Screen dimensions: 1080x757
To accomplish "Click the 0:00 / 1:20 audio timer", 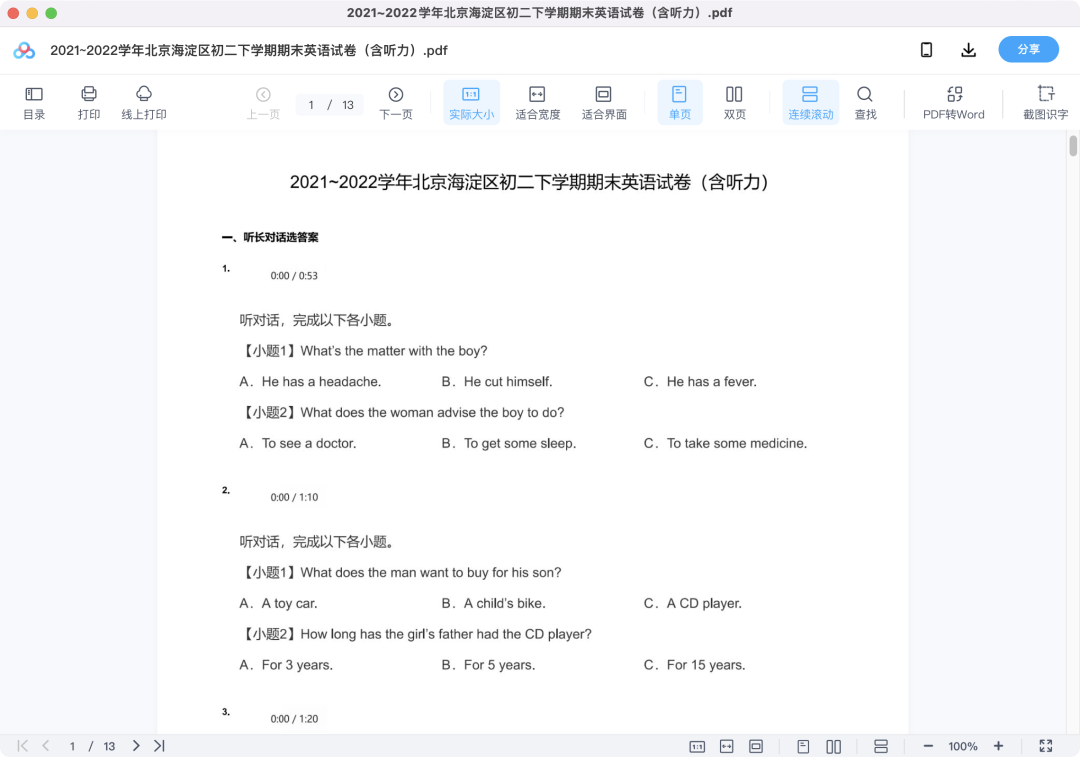I will tap(294, 719).
